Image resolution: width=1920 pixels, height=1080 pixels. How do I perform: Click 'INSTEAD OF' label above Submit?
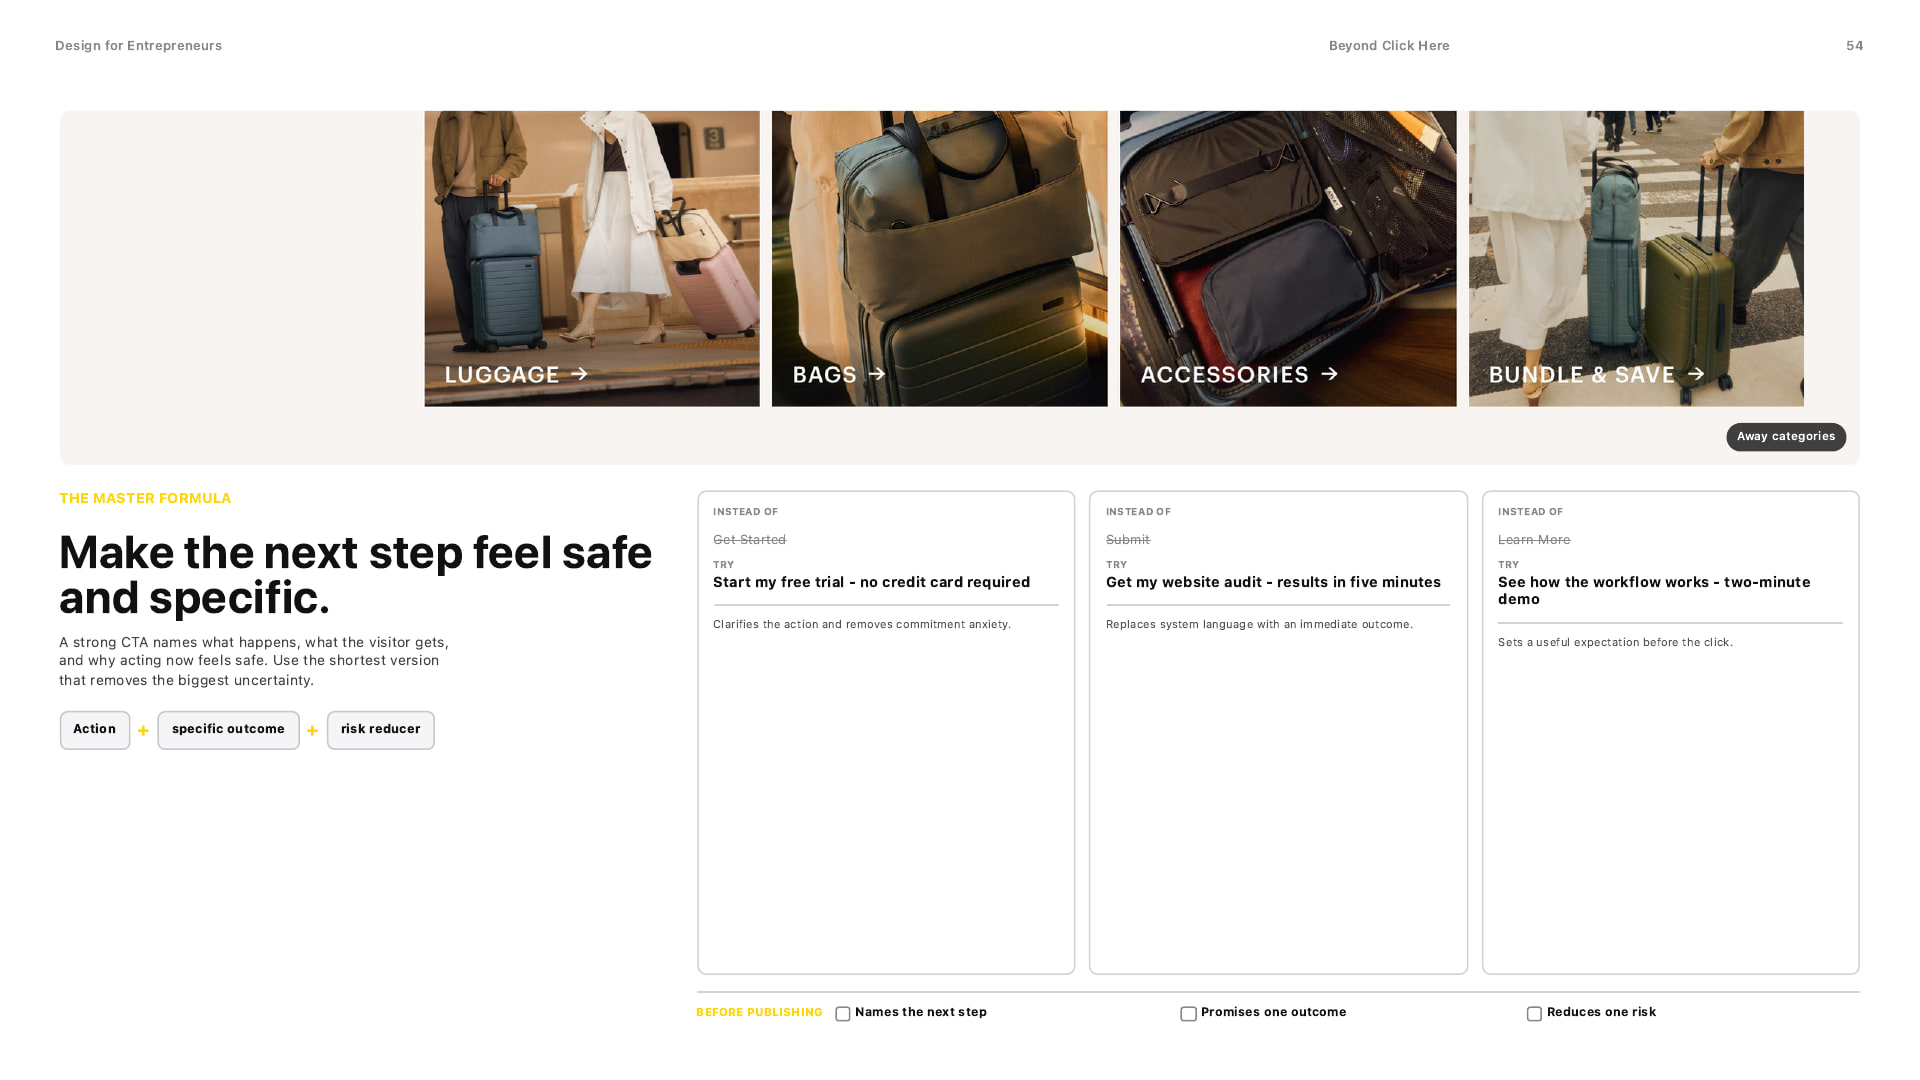1138,512
